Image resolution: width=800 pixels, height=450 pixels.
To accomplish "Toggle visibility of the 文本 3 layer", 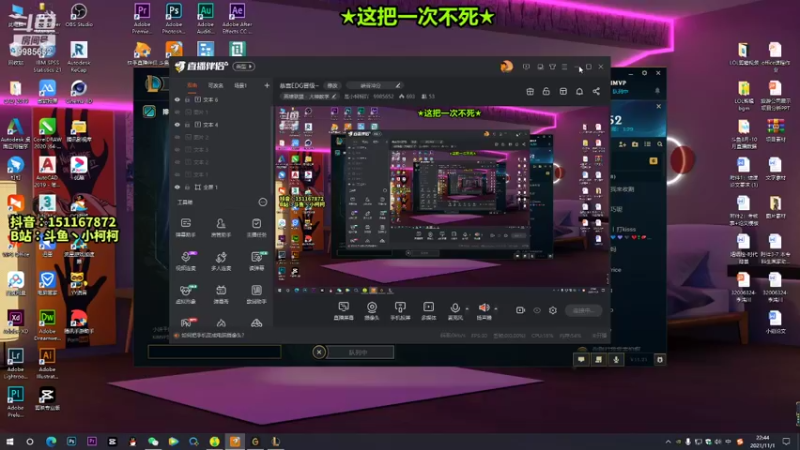I will [x=177, y=149].
